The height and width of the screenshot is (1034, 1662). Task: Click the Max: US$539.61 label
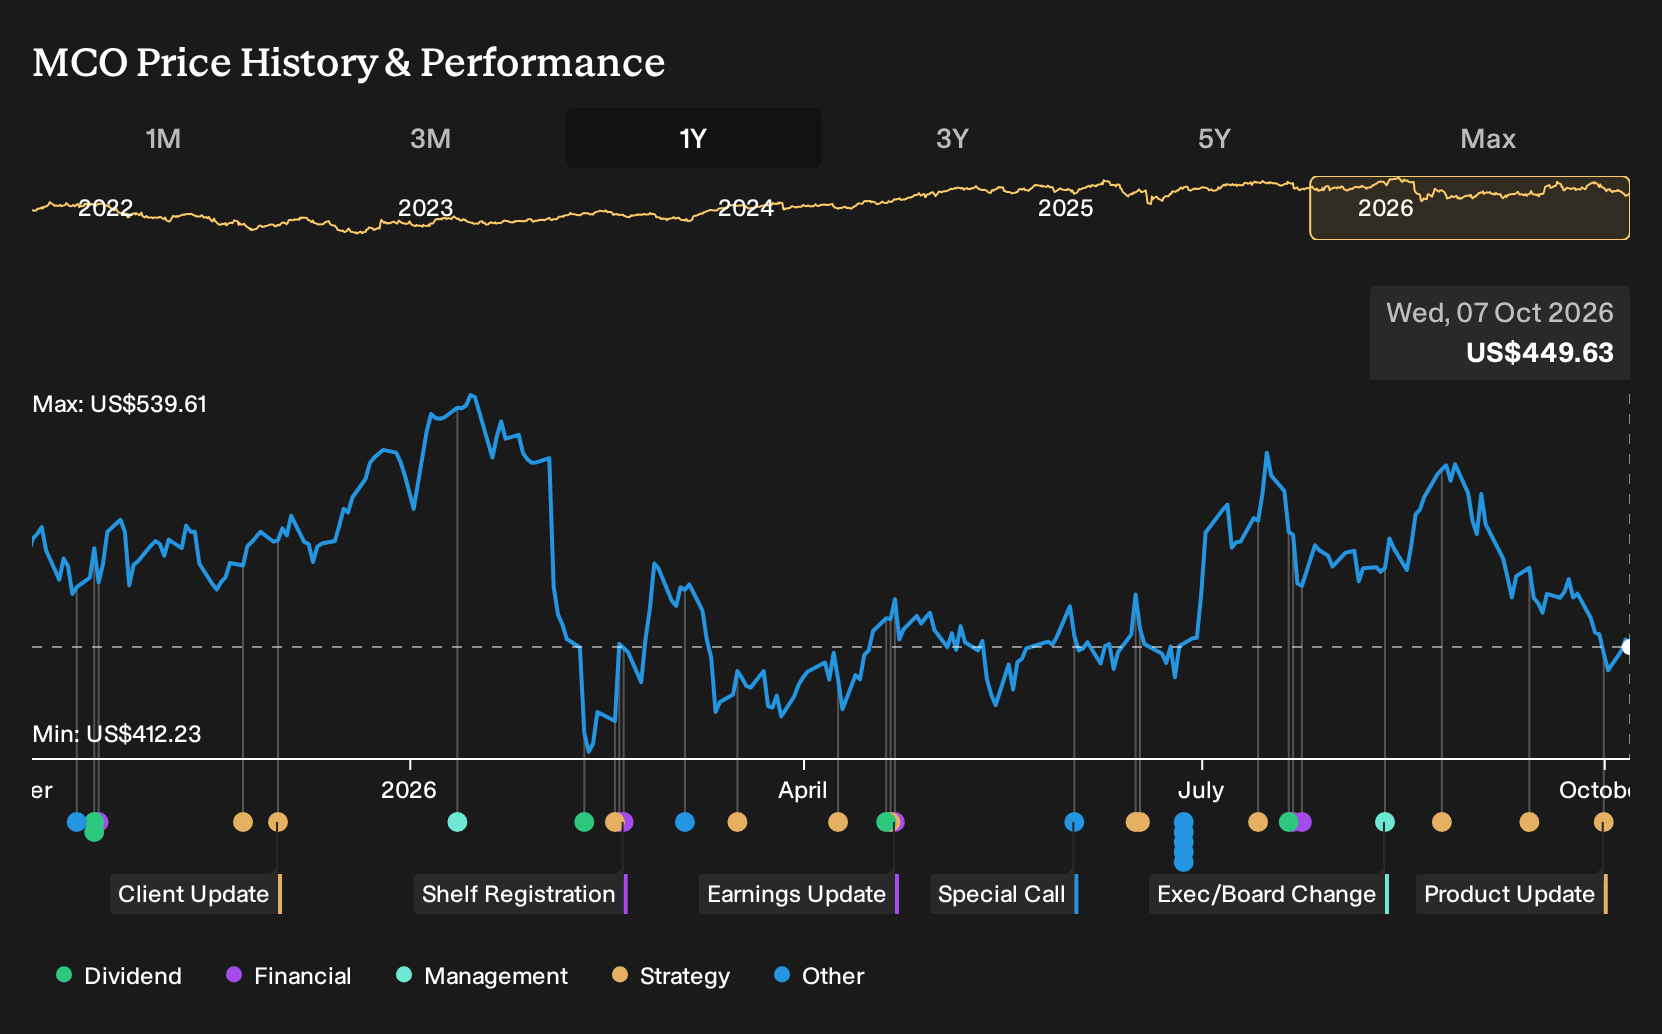click(120, 404)
